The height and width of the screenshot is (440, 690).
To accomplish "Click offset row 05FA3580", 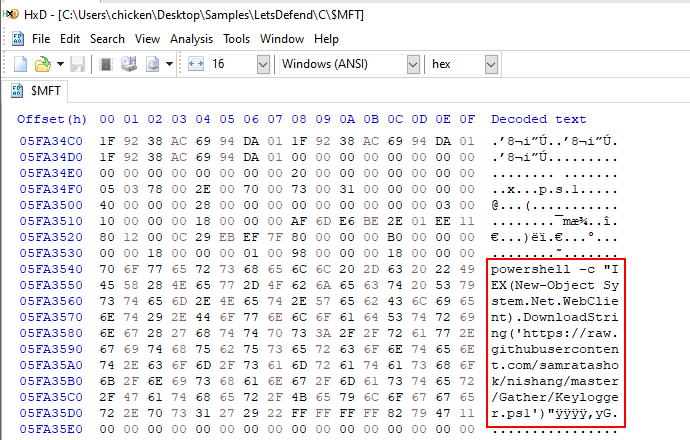I will pyautogui.click(x=51, y=333).
